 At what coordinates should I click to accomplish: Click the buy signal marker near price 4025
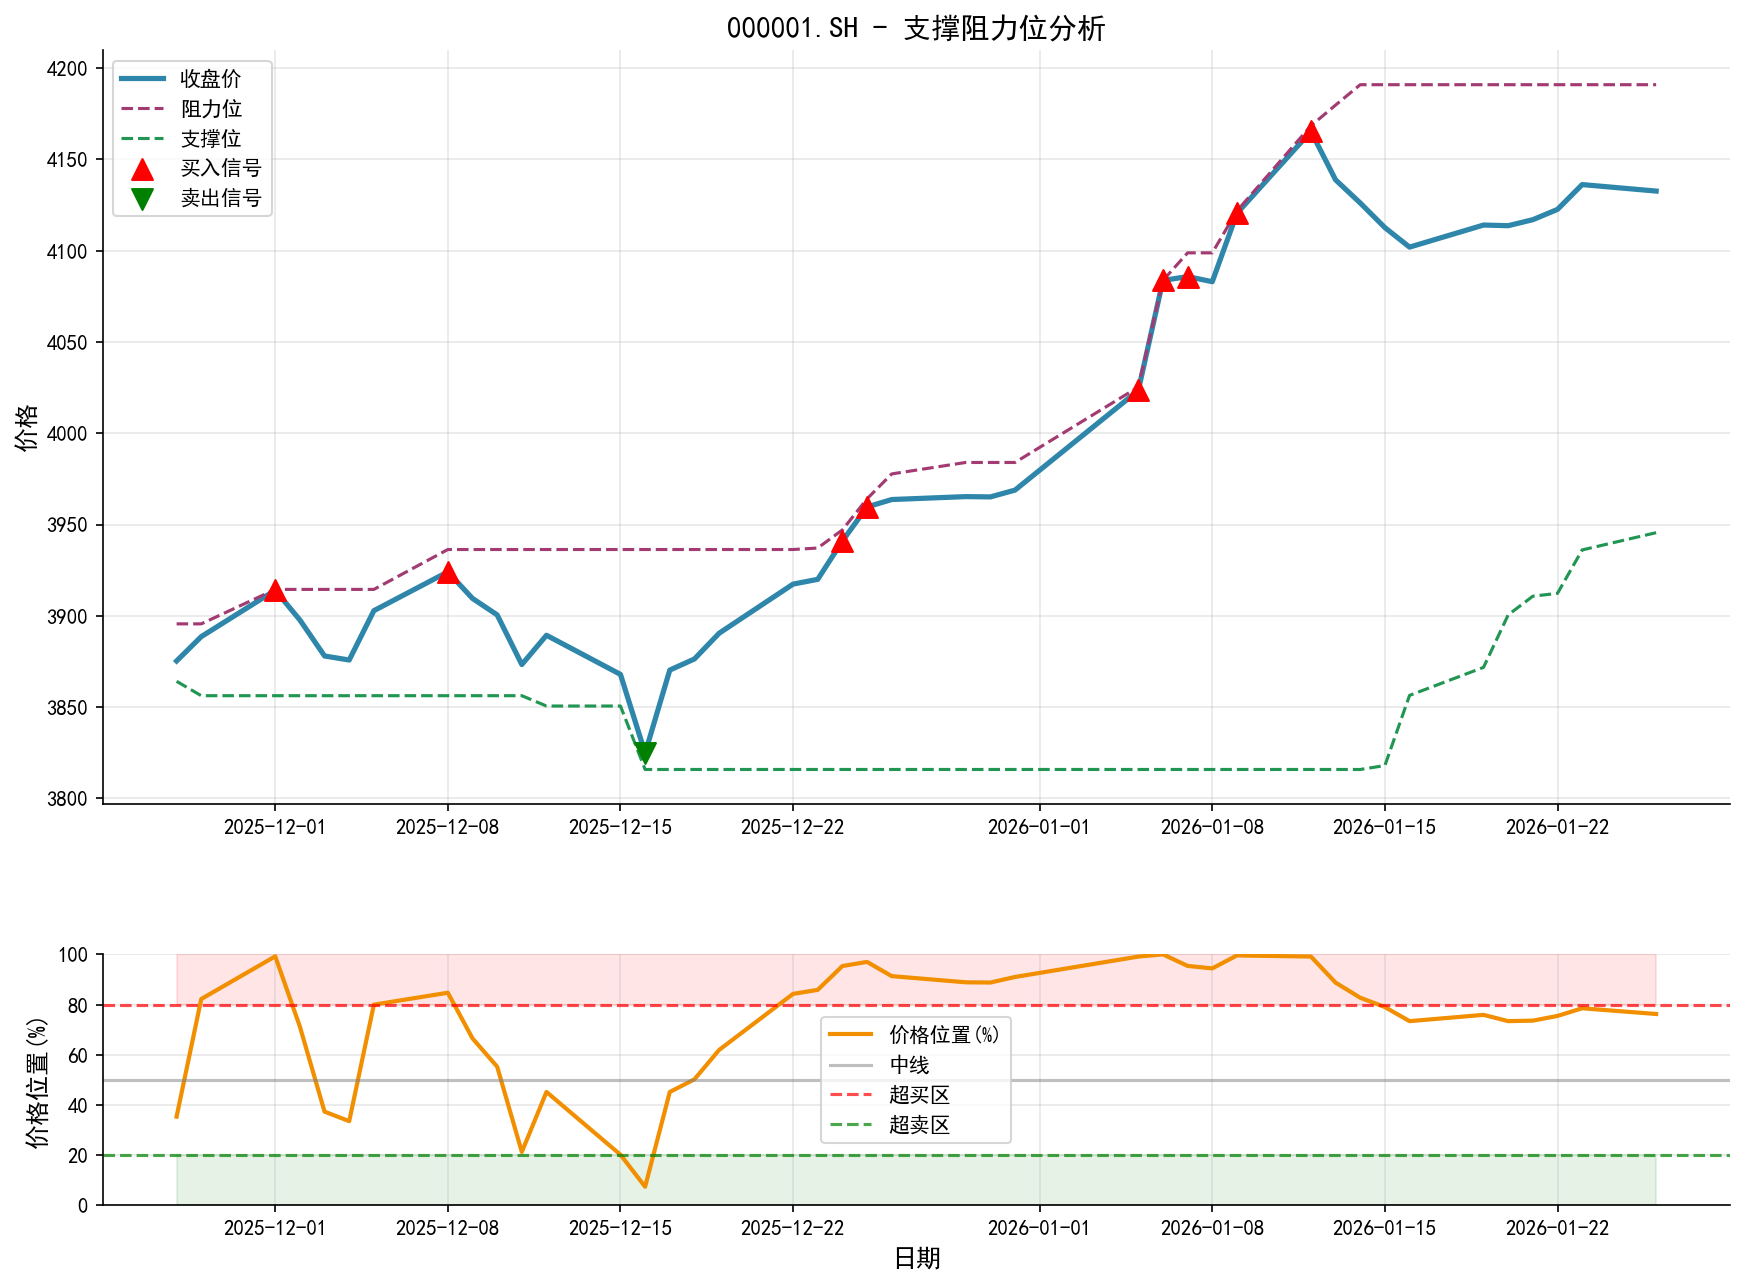pos(1138,391)
